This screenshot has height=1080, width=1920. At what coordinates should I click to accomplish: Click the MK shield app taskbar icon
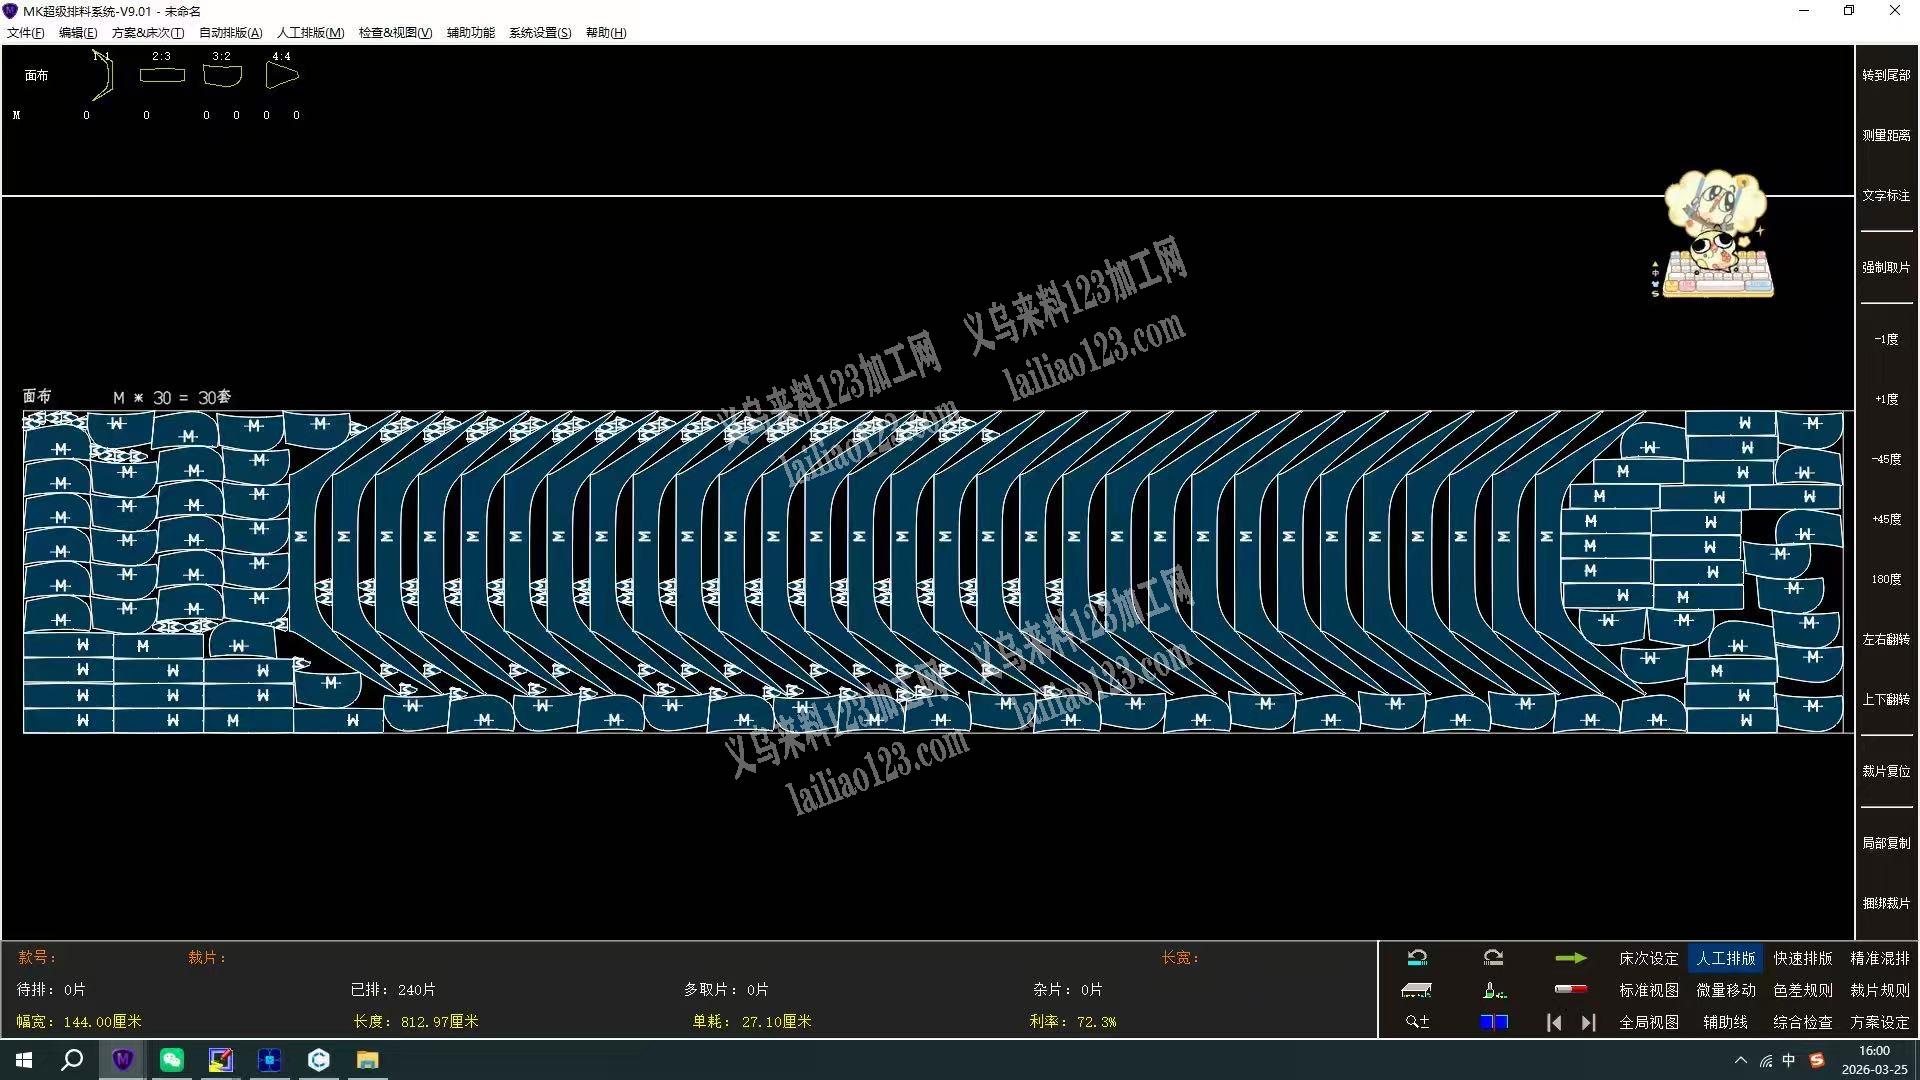(x=123, y=1060)
